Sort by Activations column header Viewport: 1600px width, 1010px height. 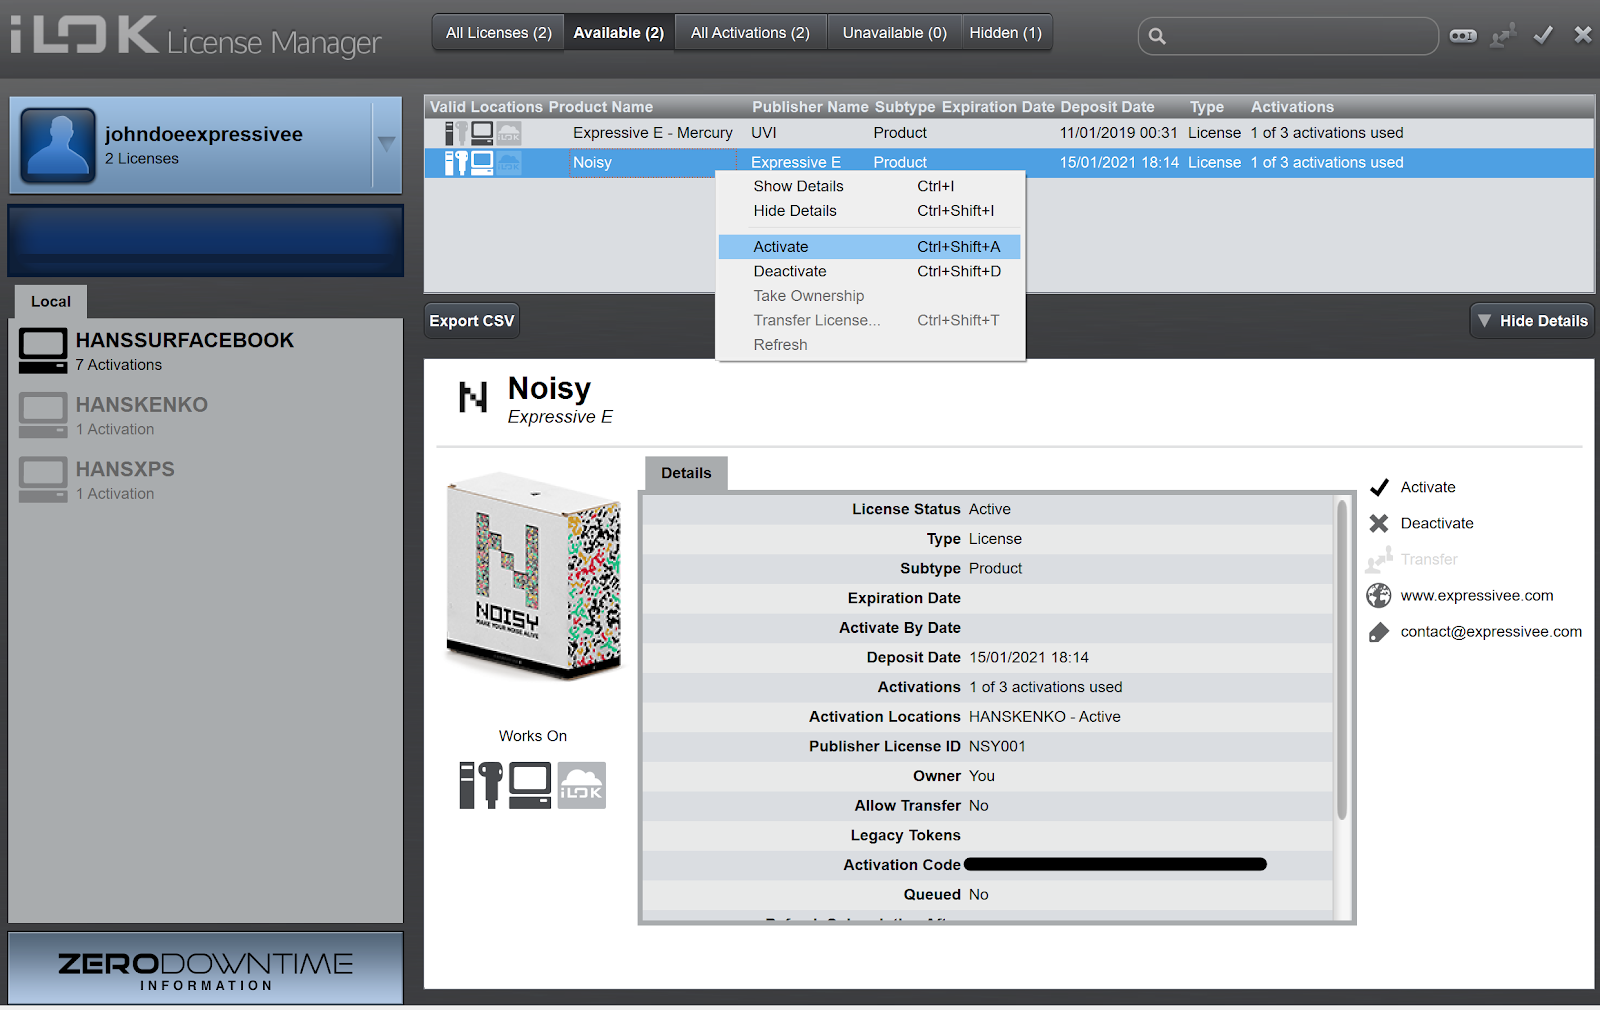pos(1292,107)
